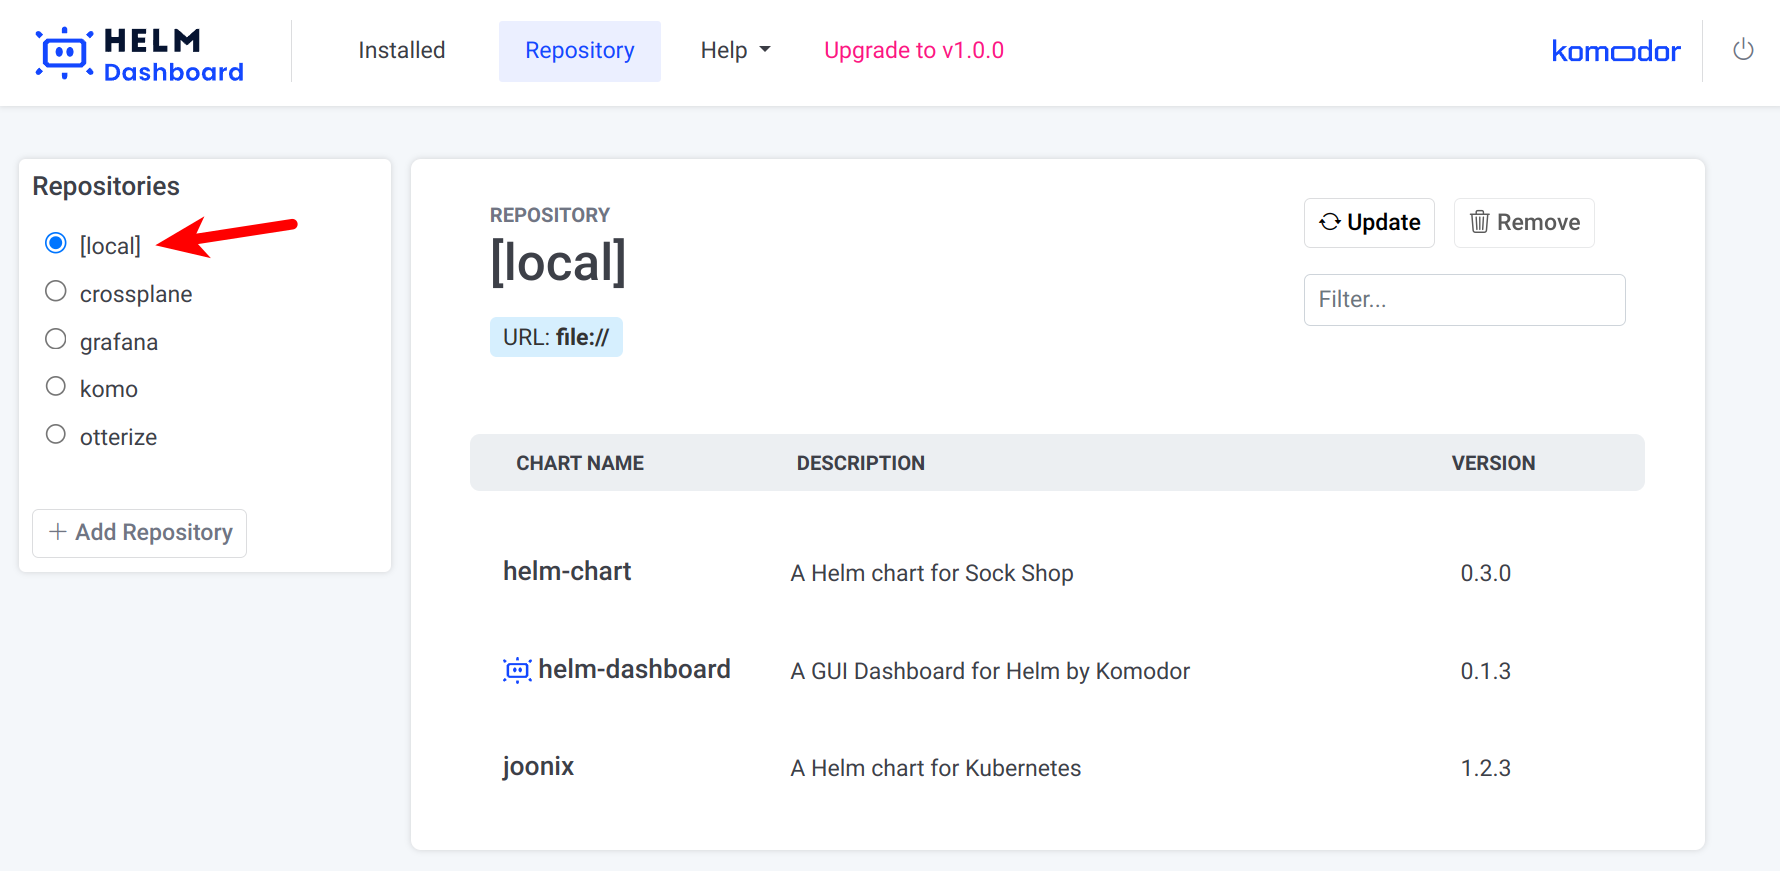Select the grafana repository radio button
The image size is (1780, 871).
pos(56,340)
